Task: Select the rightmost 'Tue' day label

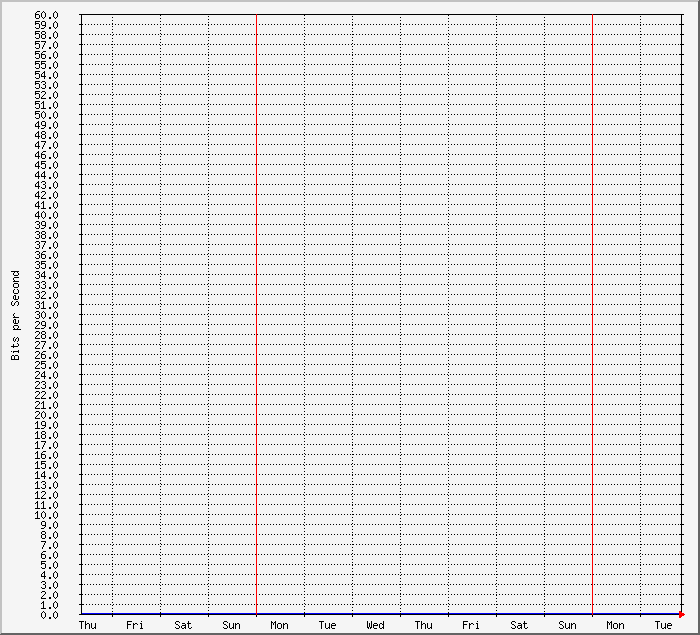Action: coord(663,626)
